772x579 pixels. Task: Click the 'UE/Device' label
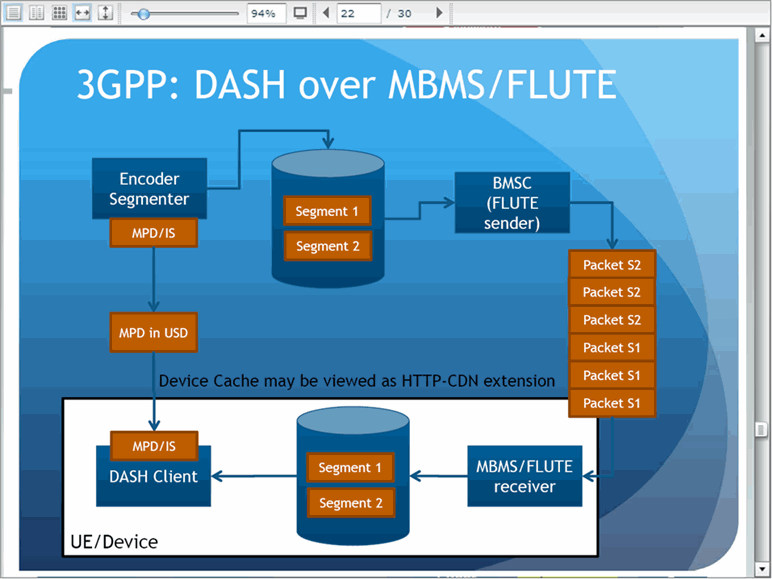(x=114, y=542)
